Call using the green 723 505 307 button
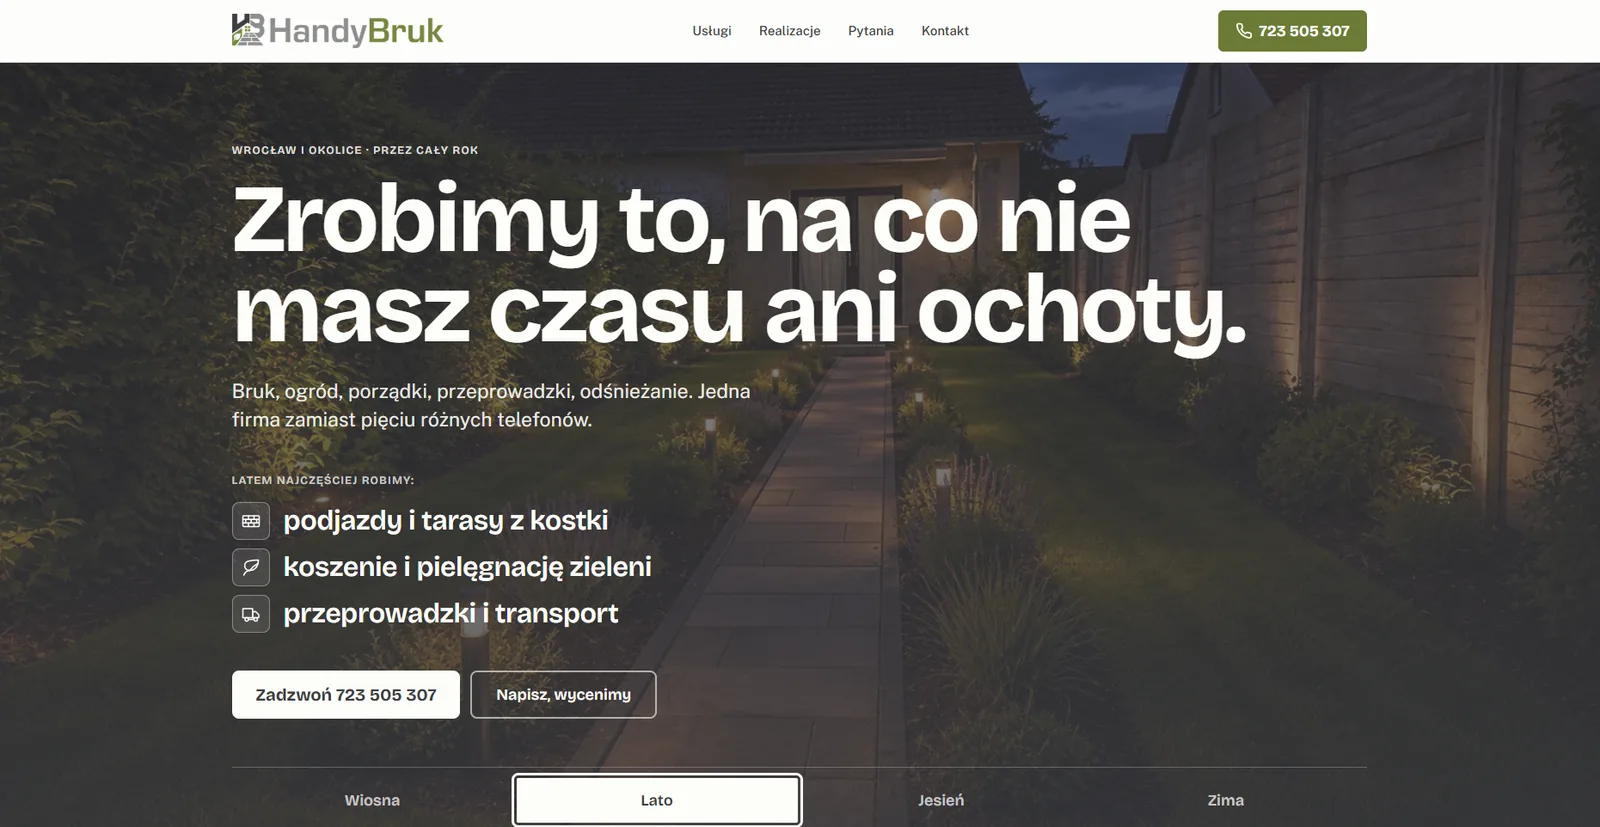The height and width of the screenshot is (827, 1600). coord(1292,31)
